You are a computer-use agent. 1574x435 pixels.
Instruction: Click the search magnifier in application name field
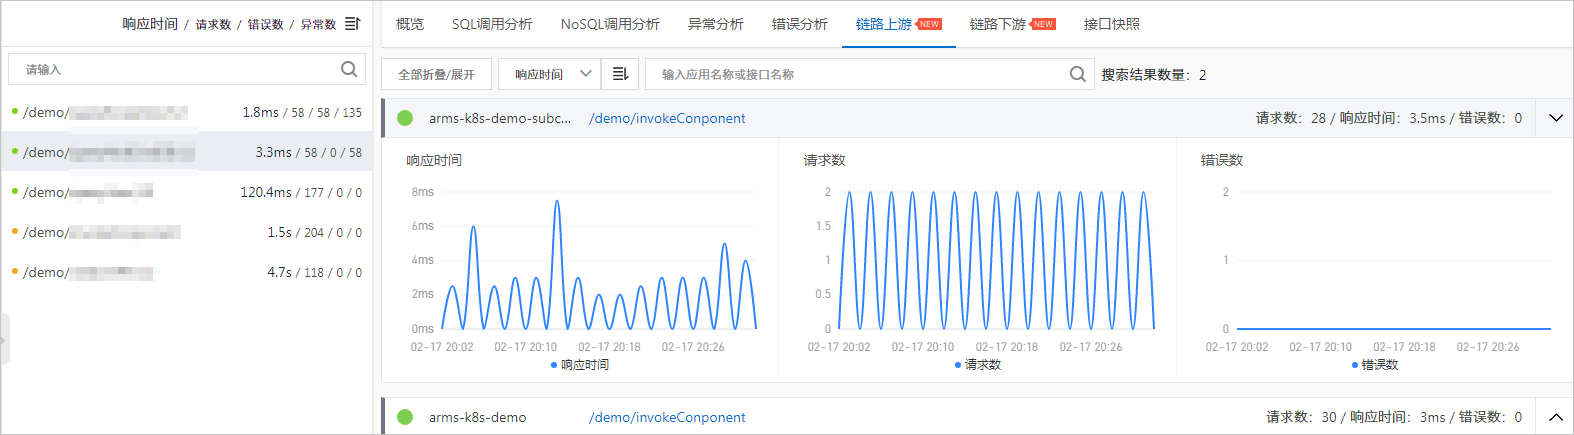[x=1077, y=74]
